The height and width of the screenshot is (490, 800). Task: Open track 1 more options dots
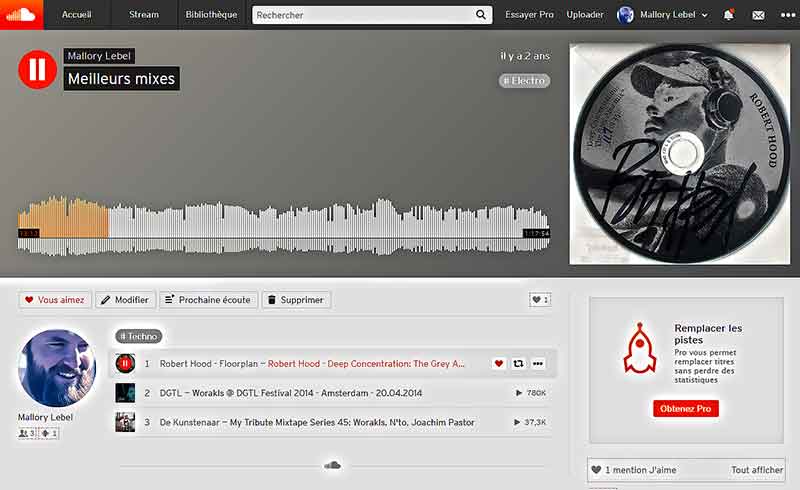538,363
